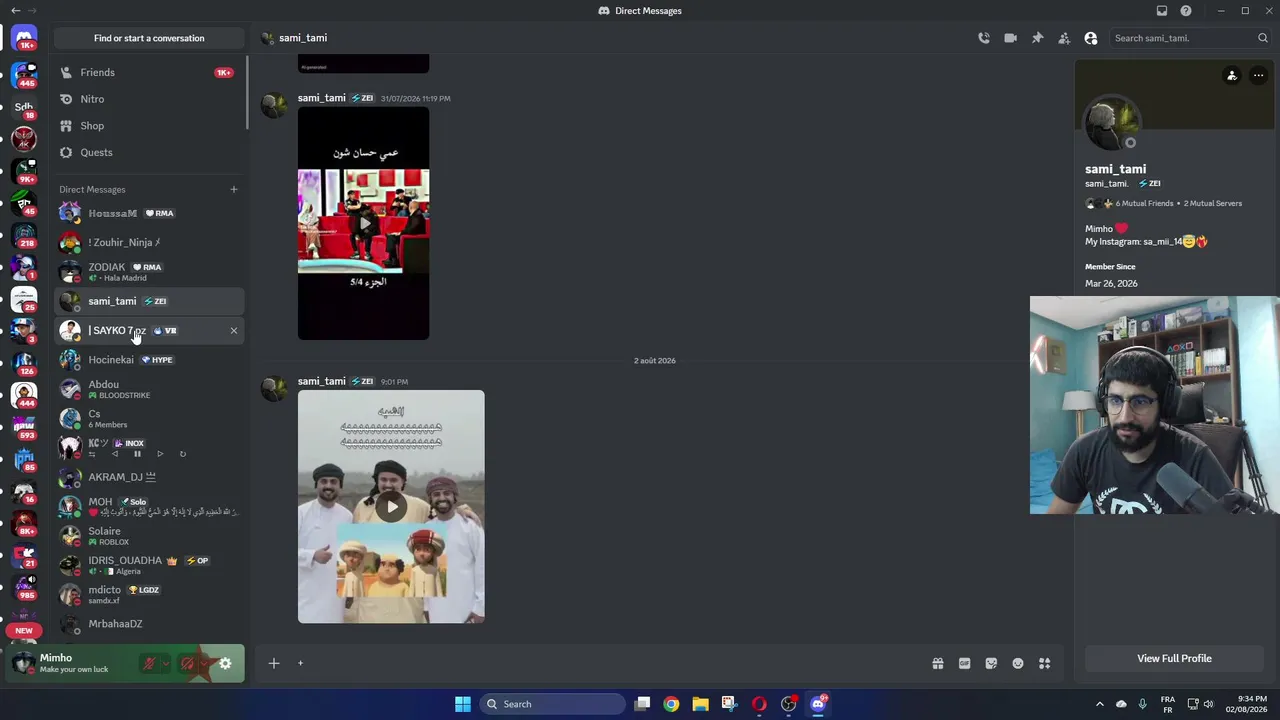
Task: Send a gift with the gift icon
Action: point(938,663)
